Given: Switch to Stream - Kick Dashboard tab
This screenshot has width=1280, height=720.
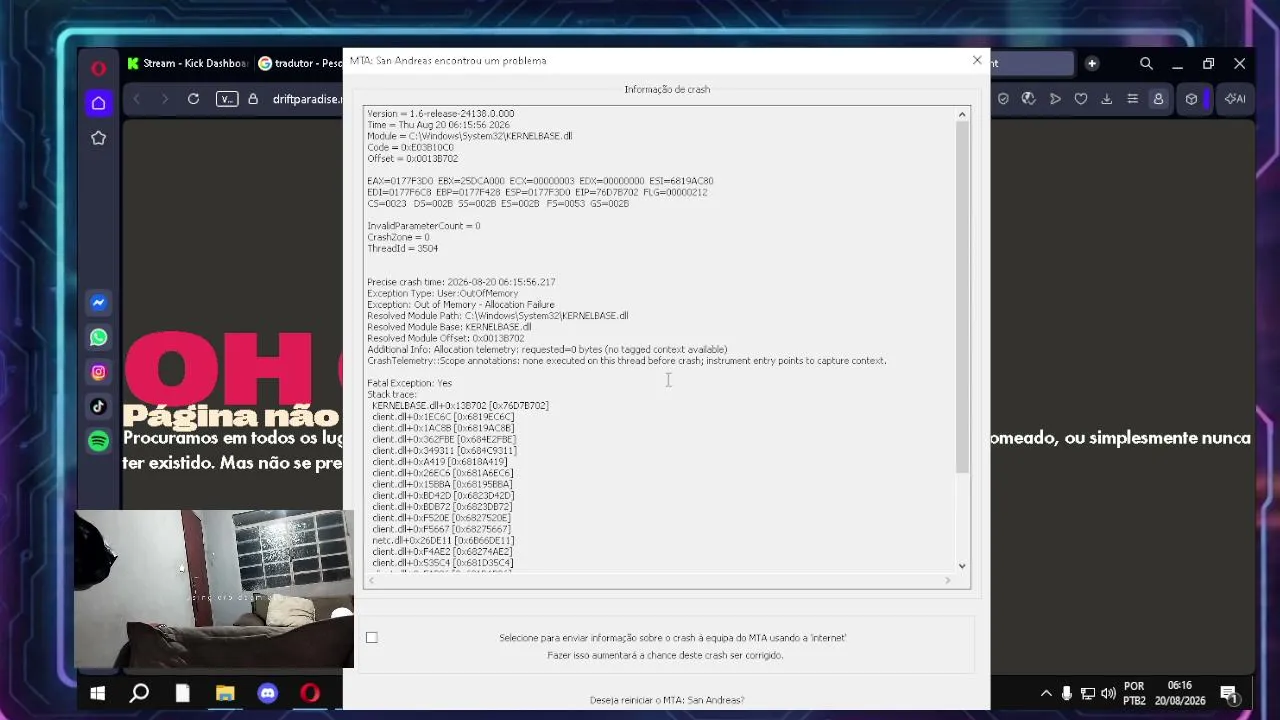Looking at the screenshot, I should pyautogui.click(x=187, y=63).
